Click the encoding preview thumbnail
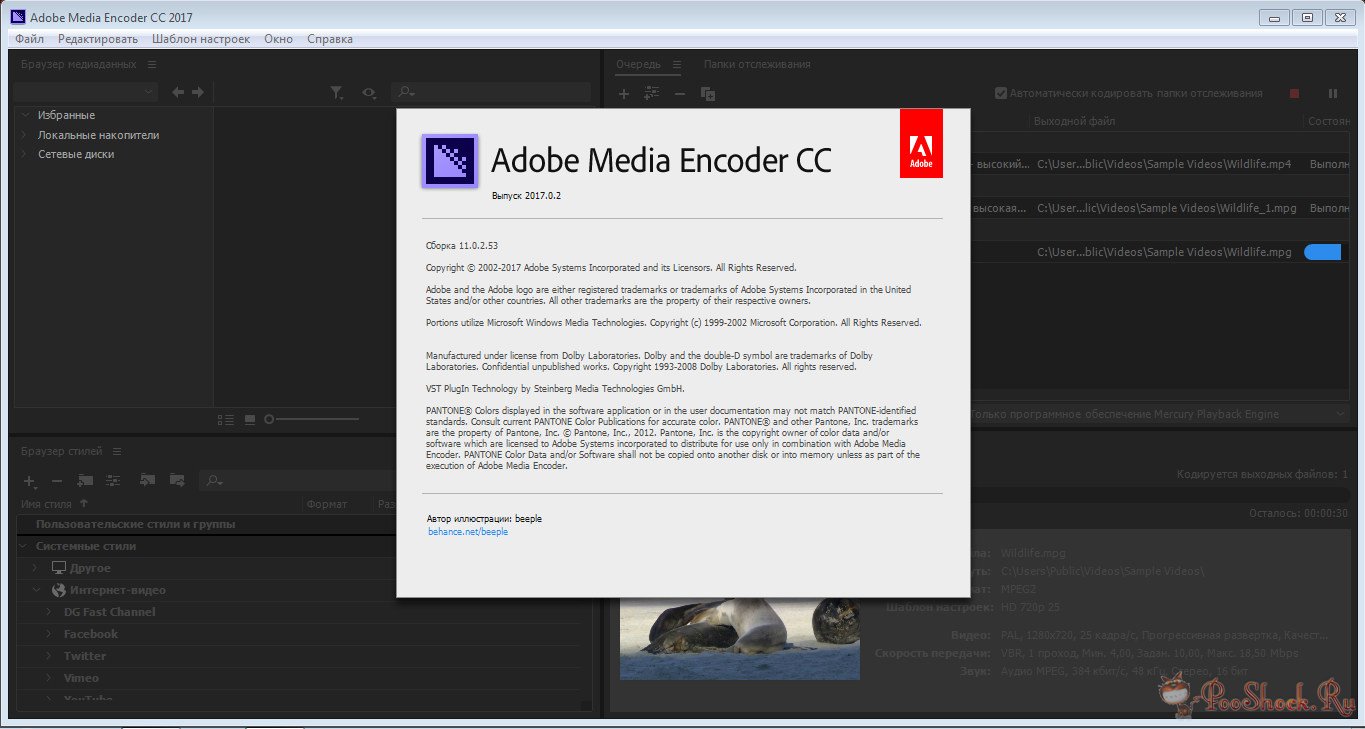The height and width of the screenshot is (729, 1365). point(739,638)
